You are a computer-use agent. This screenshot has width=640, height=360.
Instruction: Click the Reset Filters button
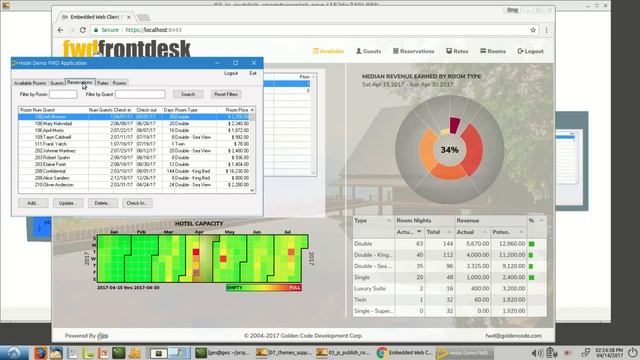pyautogui.click(x=226, y=94)
